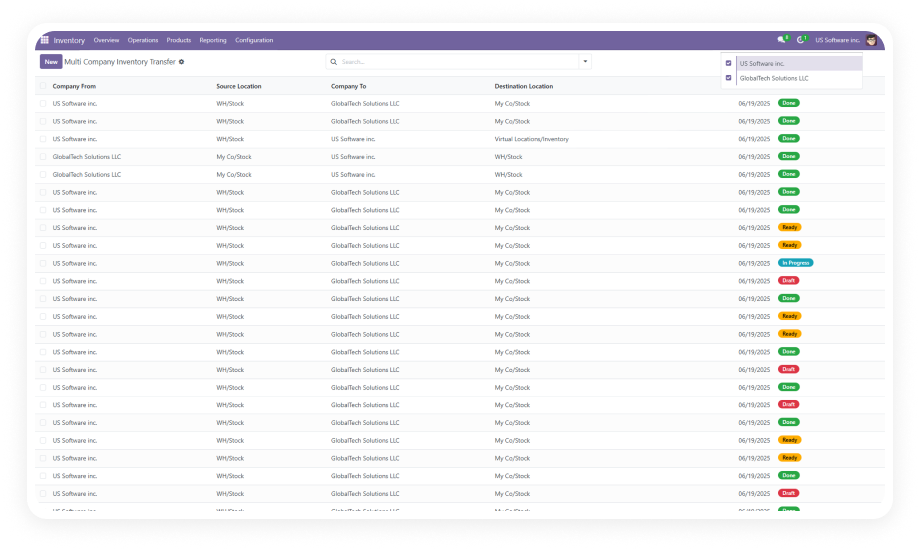Sort by the Source Location column header
920x550 pixels.
239,86
